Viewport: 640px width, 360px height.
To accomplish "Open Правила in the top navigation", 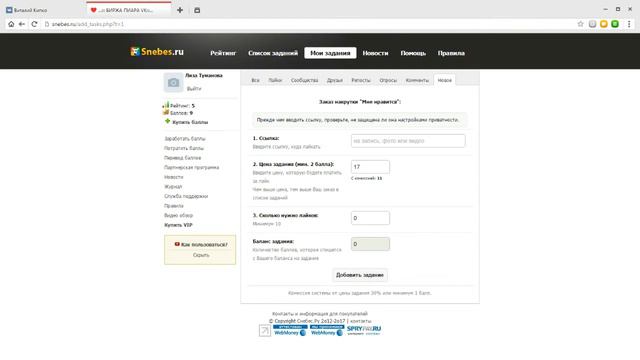I will [451, 53].
